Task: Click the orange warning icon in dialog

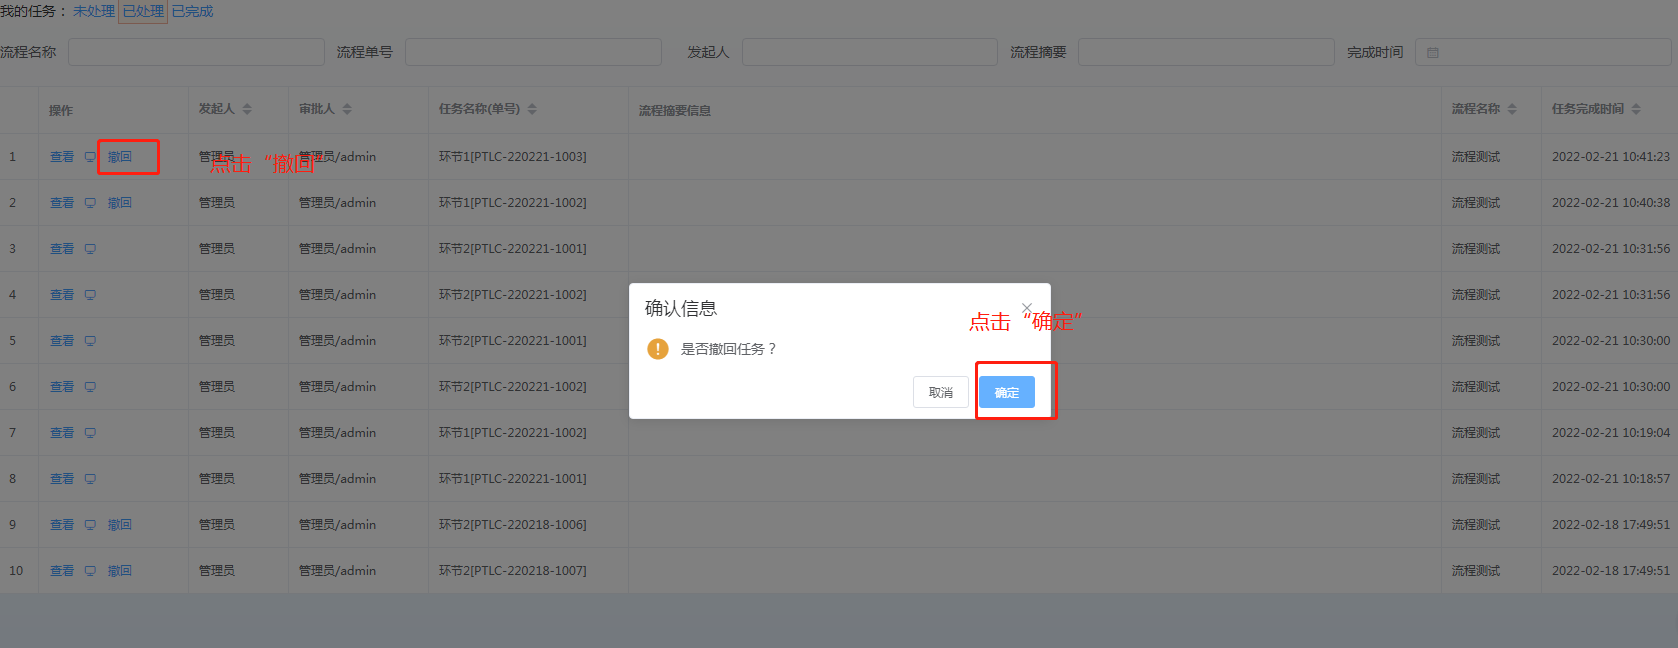Action: coord(657,349)
